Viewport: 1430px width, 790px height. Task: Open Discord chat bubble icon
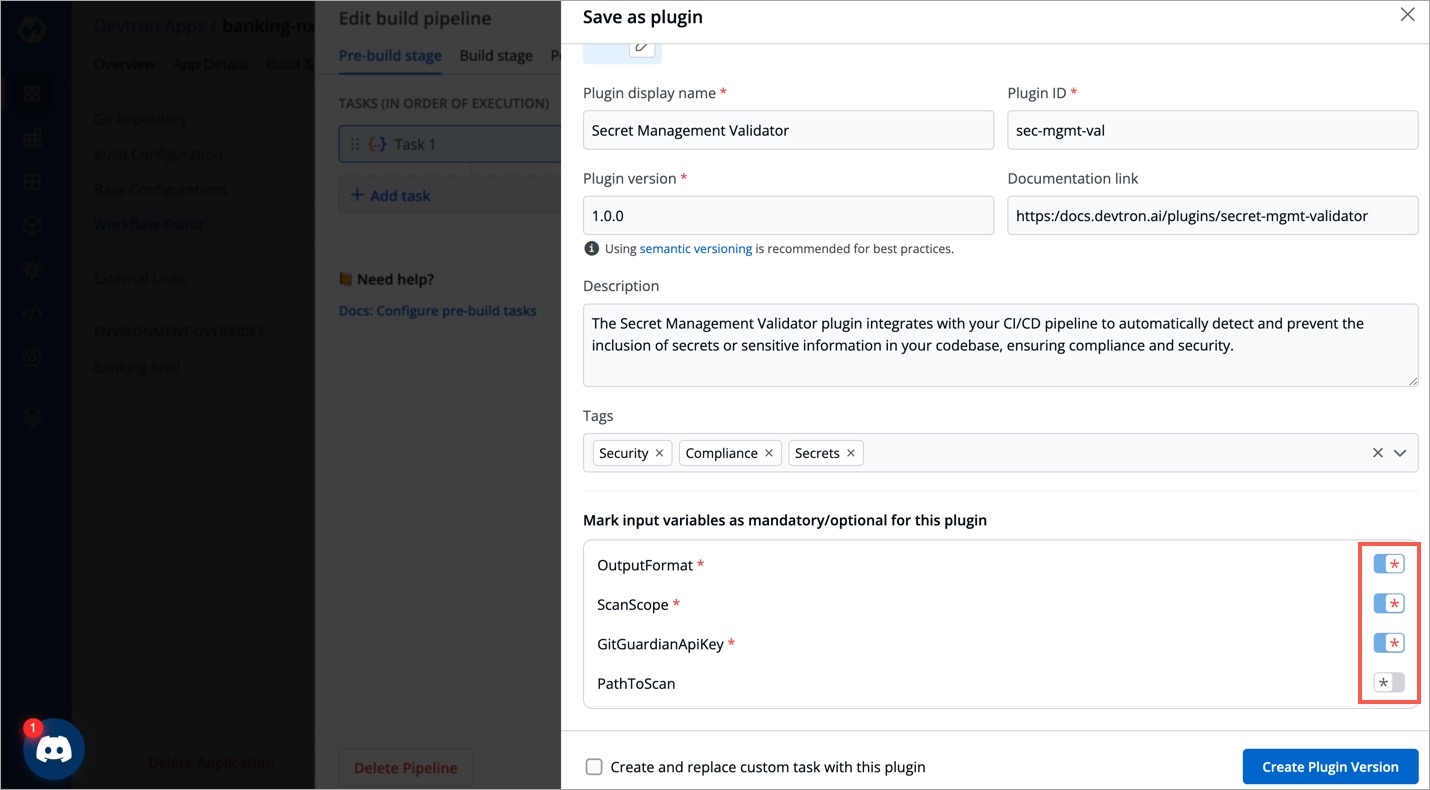point(54,749)
